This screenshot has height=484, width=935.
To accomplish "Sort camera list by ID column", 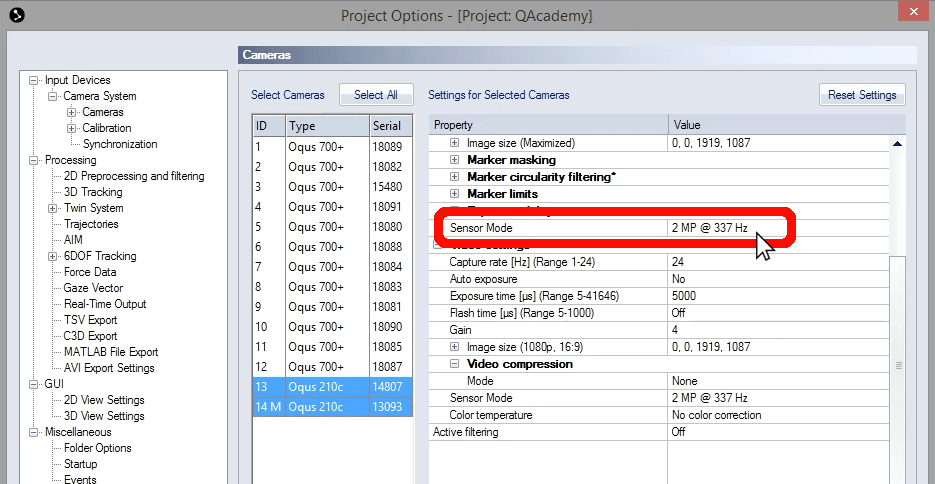I will click(269, 126).
